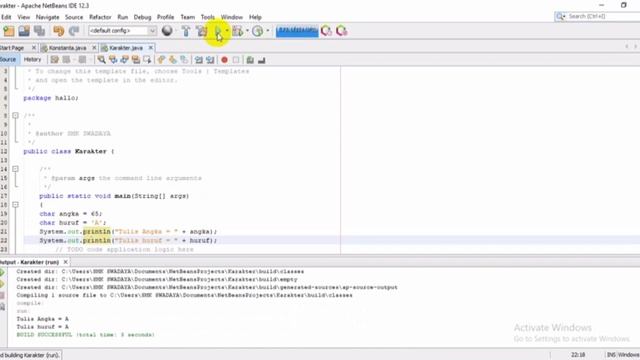
Task: Click the globe browser icon
Action: pyautogui.click(x=167, y=31)
